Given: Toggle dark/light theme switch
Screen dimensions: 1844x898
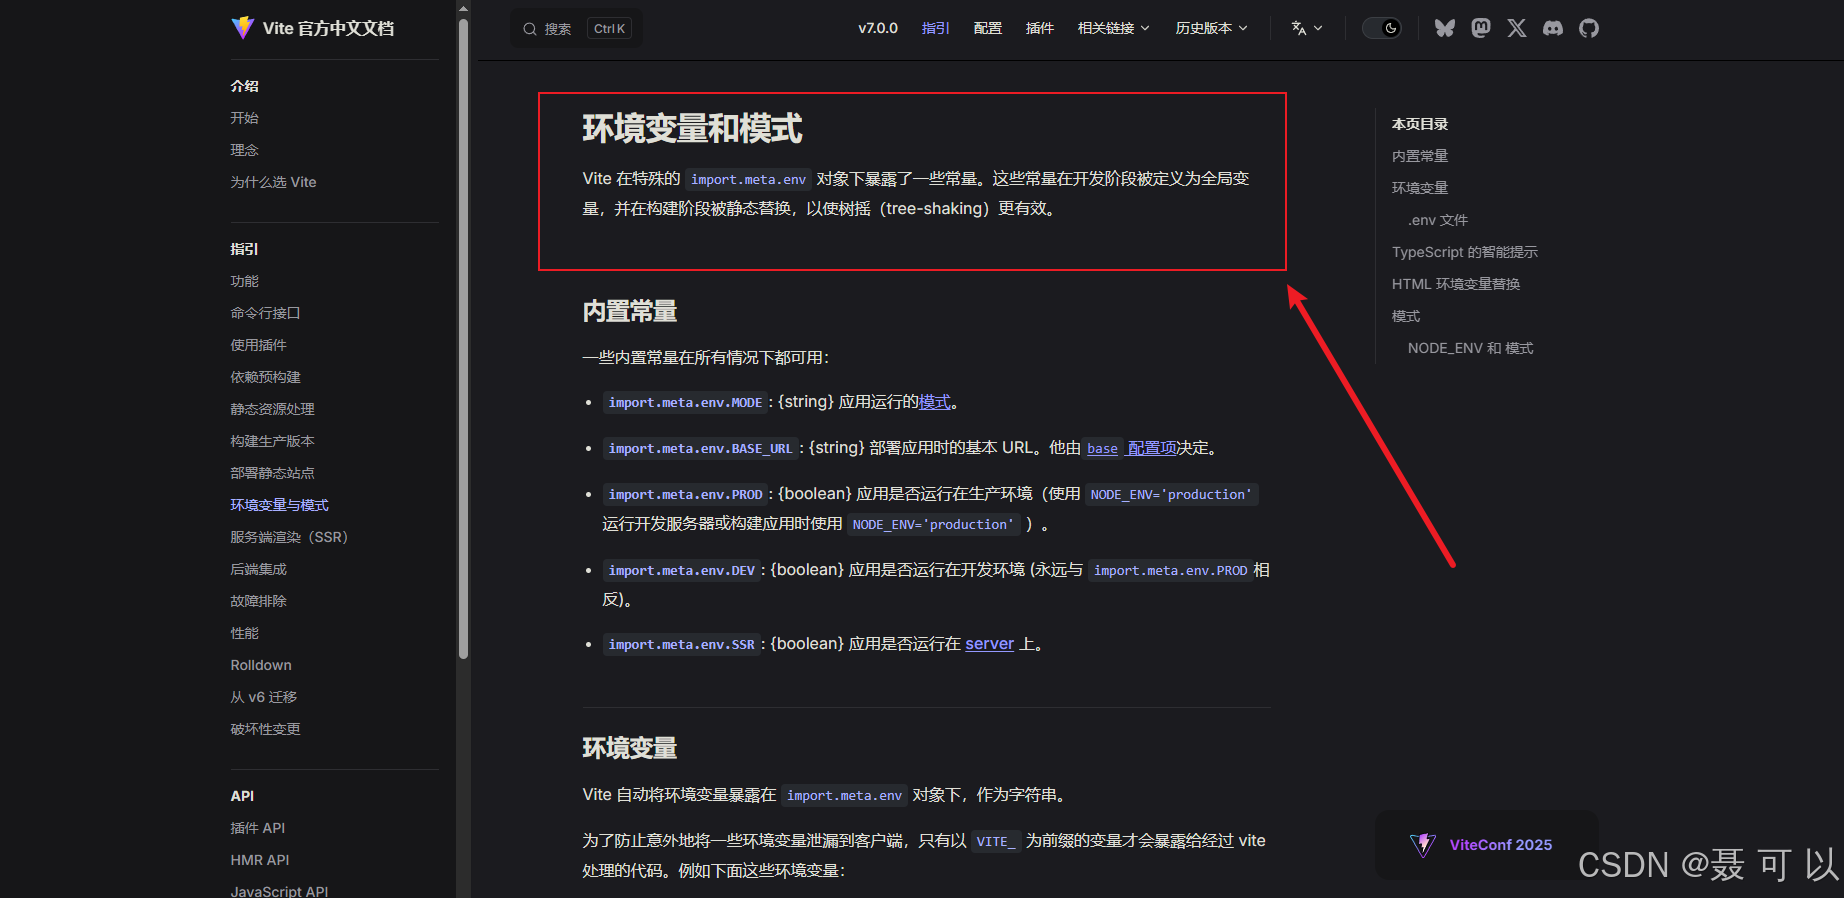Looking at the screenshot, I should 1382,28.
